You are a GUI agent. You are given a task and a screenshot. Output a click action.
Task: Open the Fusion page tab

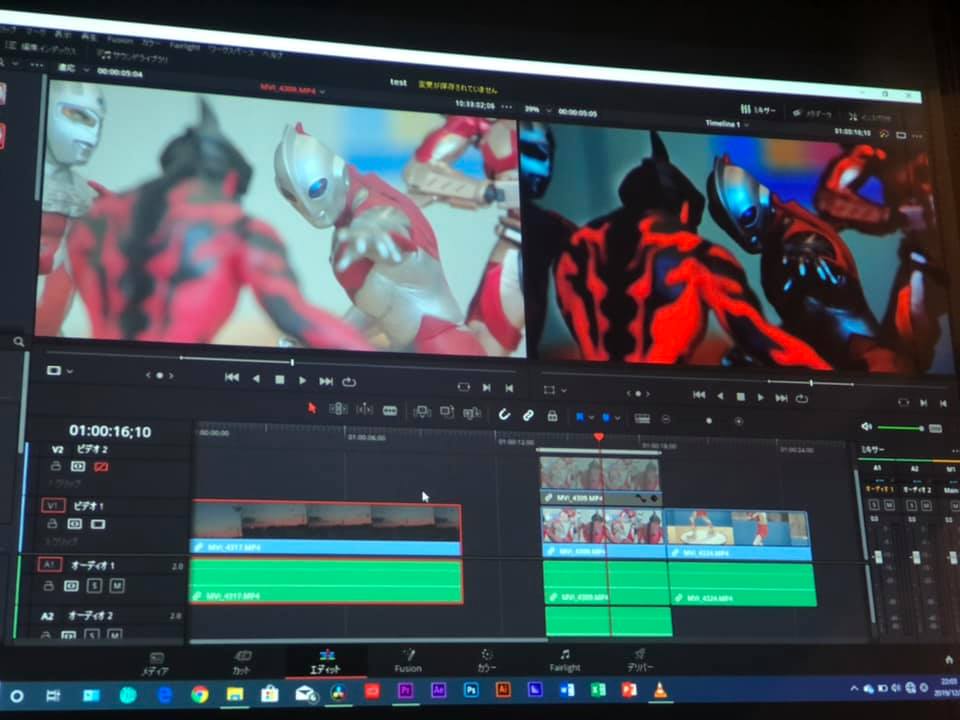coord(408,661)
